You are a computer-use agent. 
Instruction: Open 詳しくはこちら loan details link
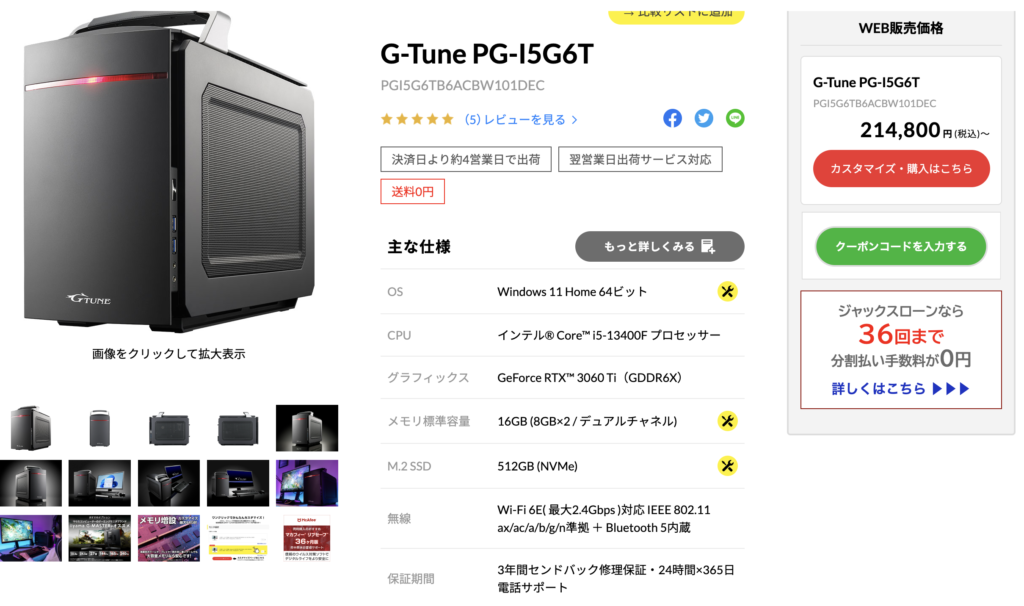point(900,389)
